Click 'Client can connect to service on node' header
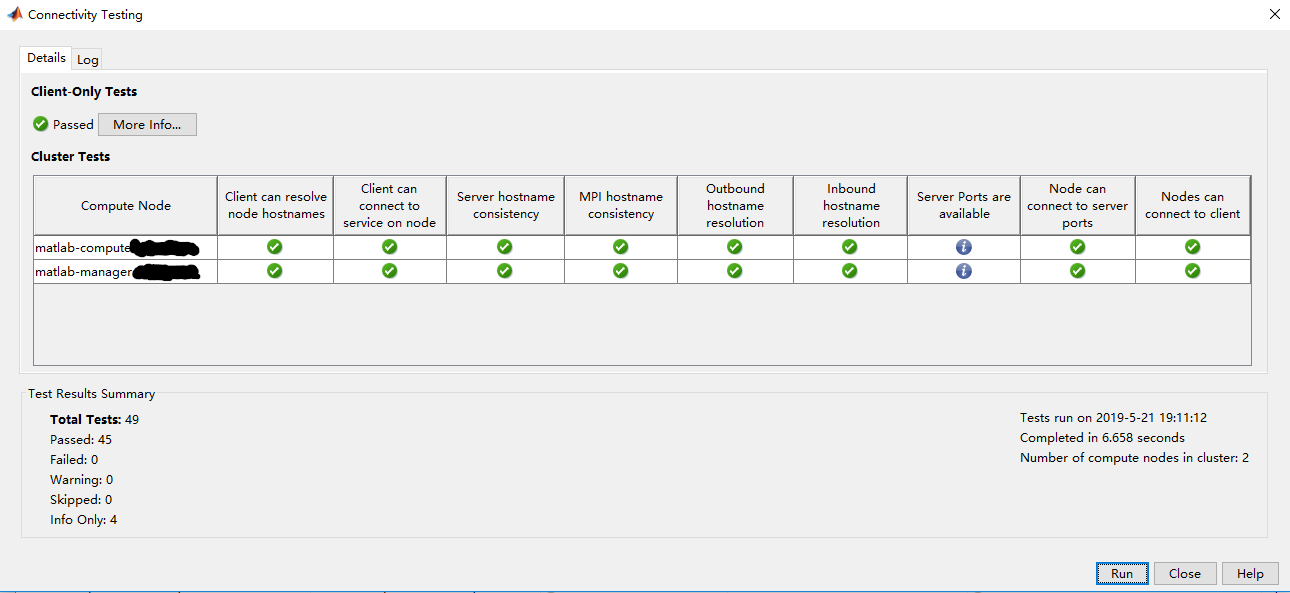 pyautogui.click(x=390, y=206)
